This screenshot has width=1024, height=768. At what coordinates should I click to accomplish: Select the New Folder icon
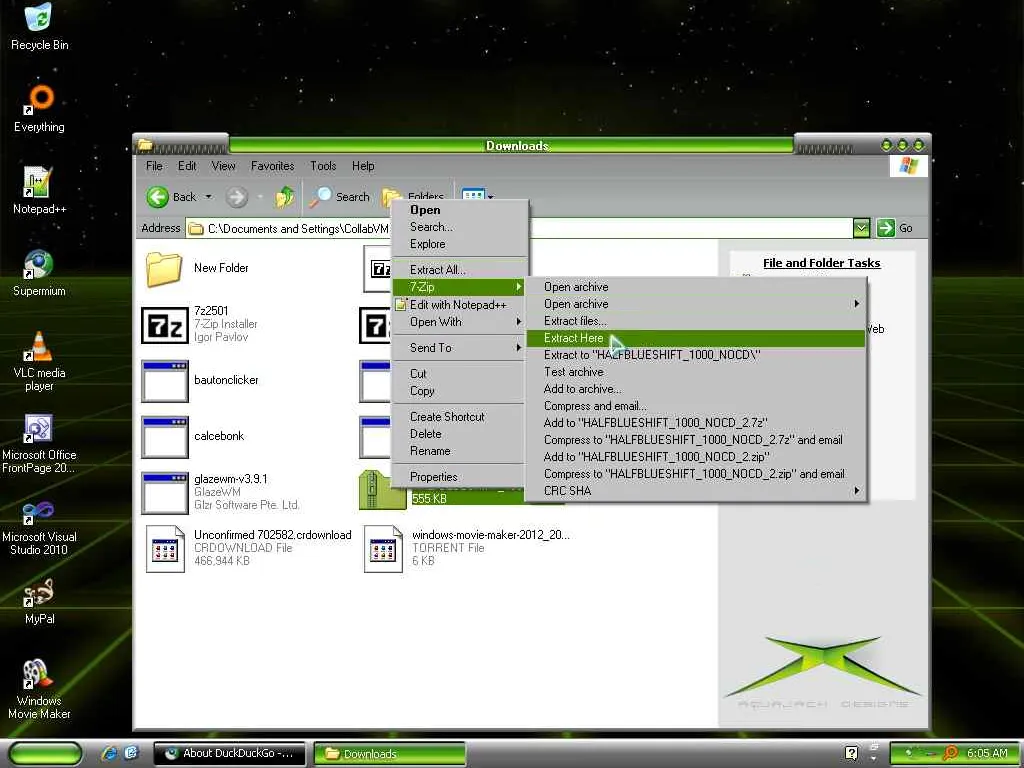point(163,268)
